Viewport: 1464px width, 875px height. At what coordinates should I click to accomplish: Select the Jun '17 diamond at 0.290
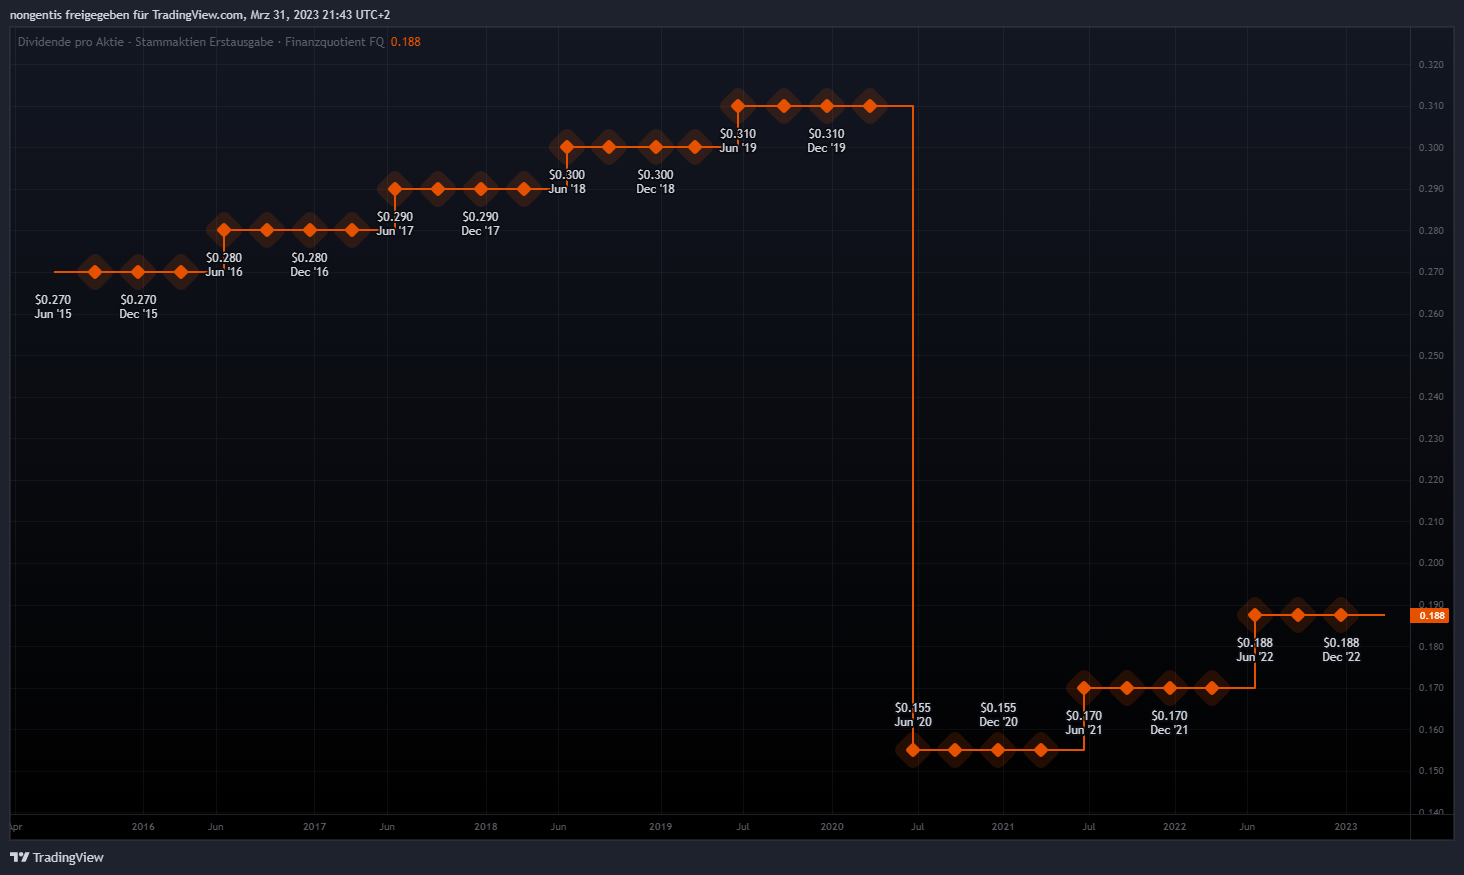395,189
